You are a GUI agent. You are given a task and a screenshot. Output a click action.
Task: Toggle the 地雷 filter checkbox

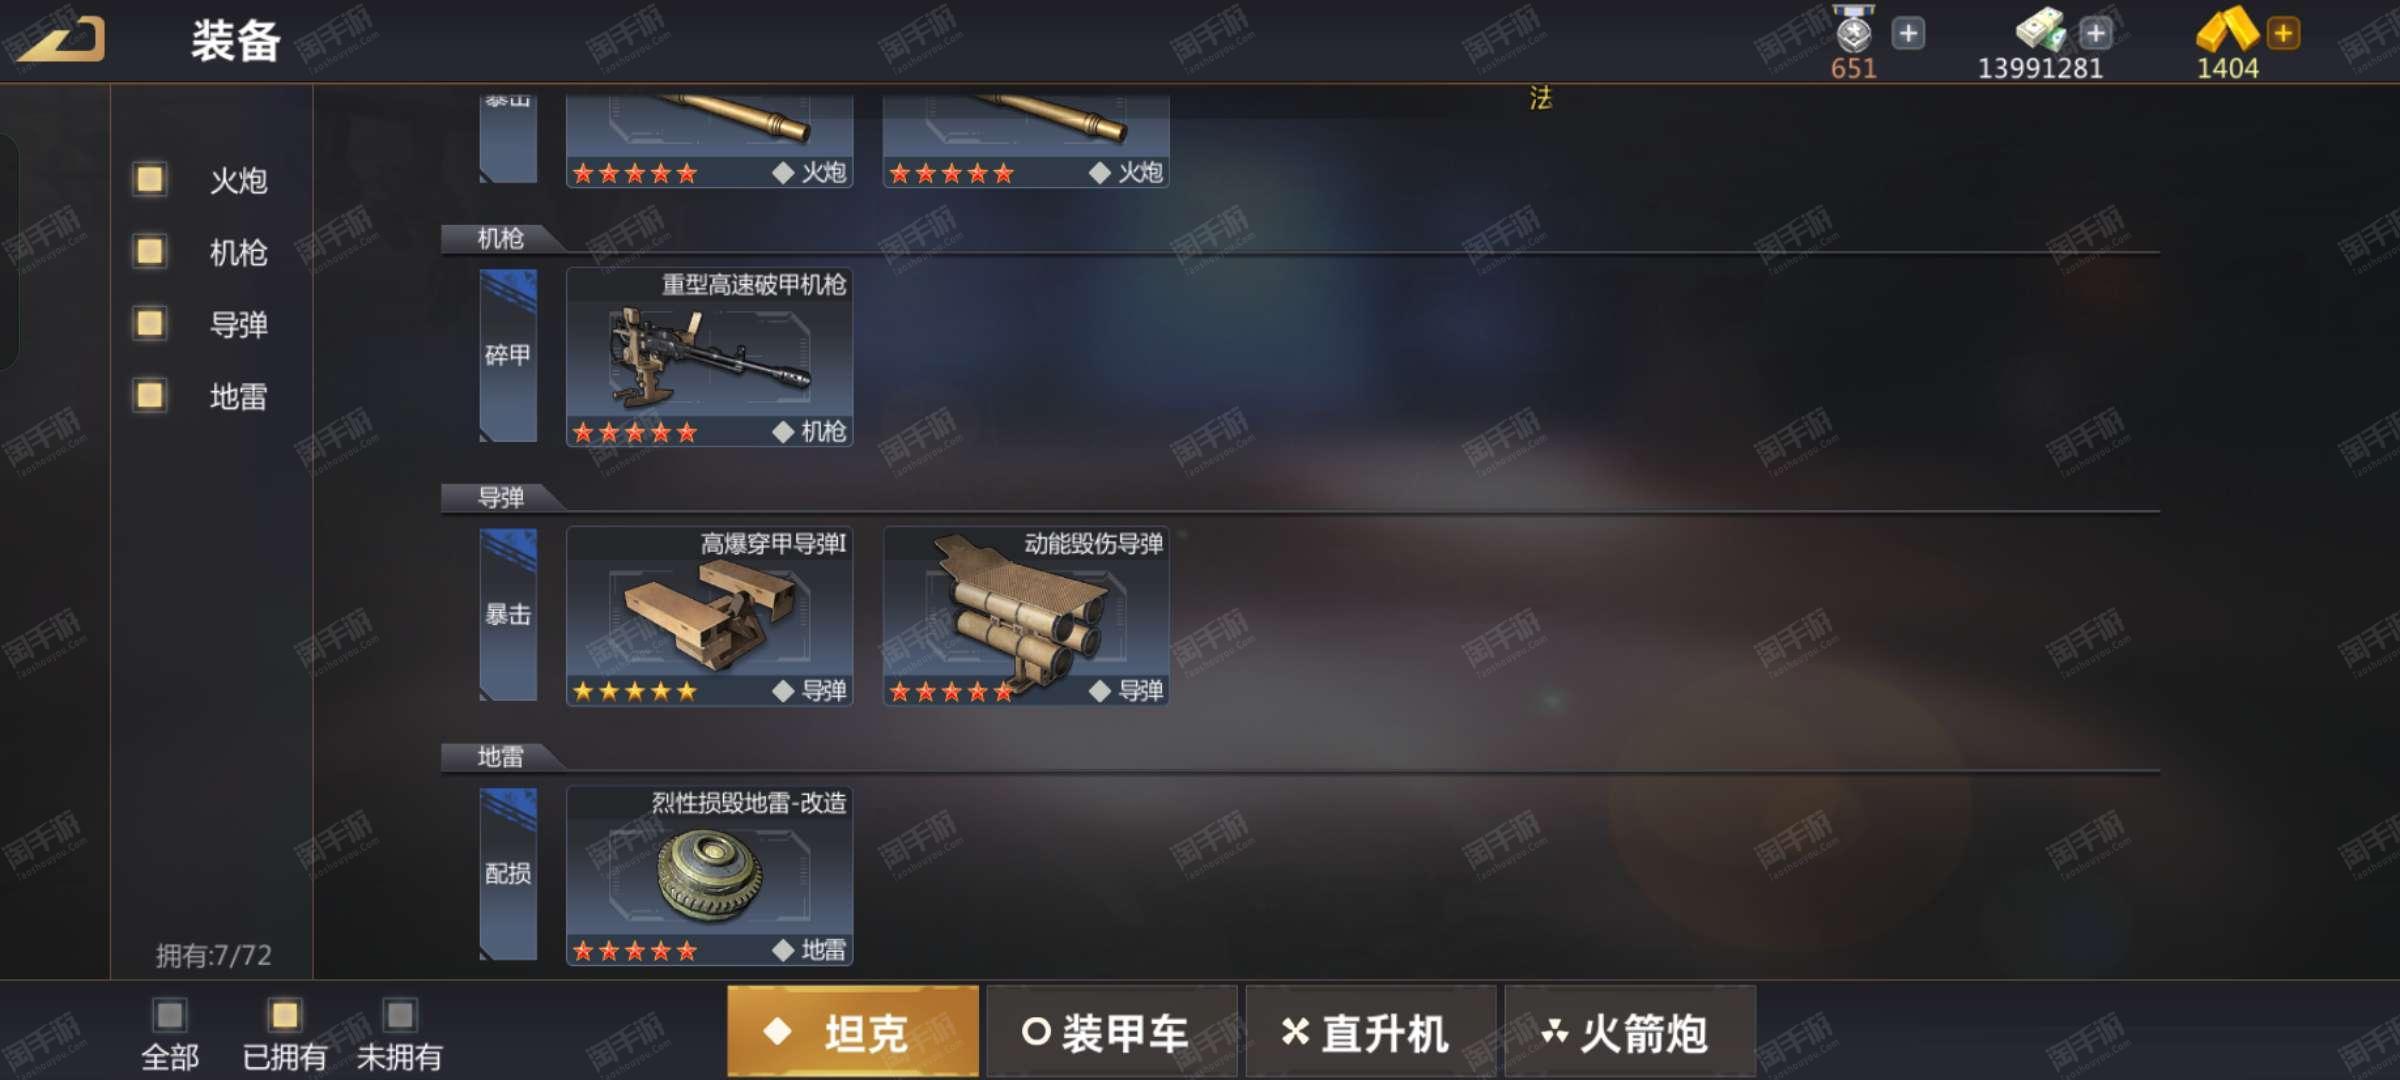(x=150, y=396)
